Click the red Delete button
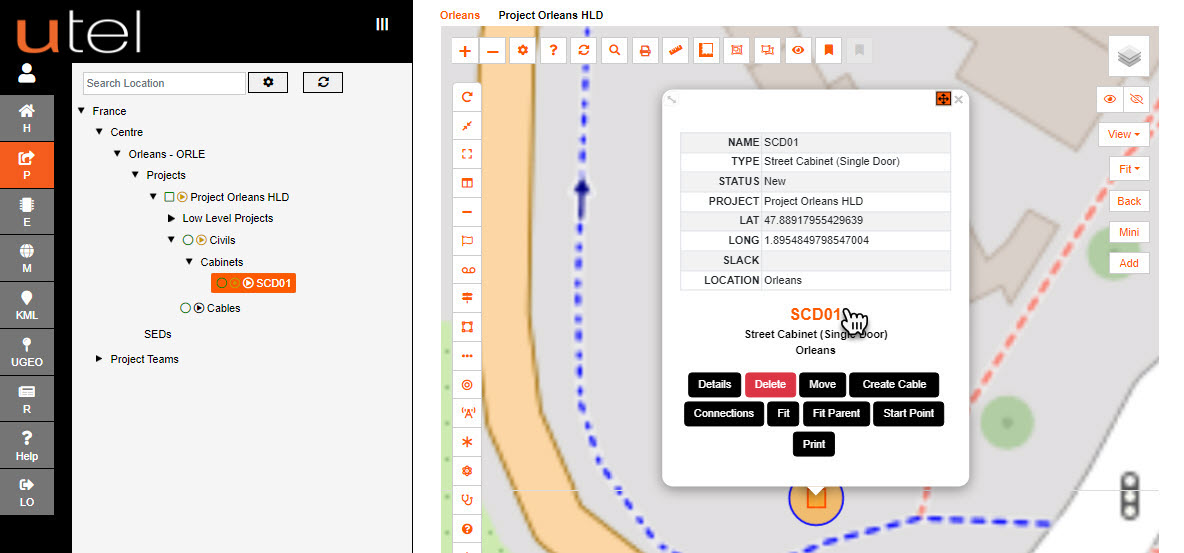Image resolution: width=1184 pixels, height=553 pixels. pos(770,385)
